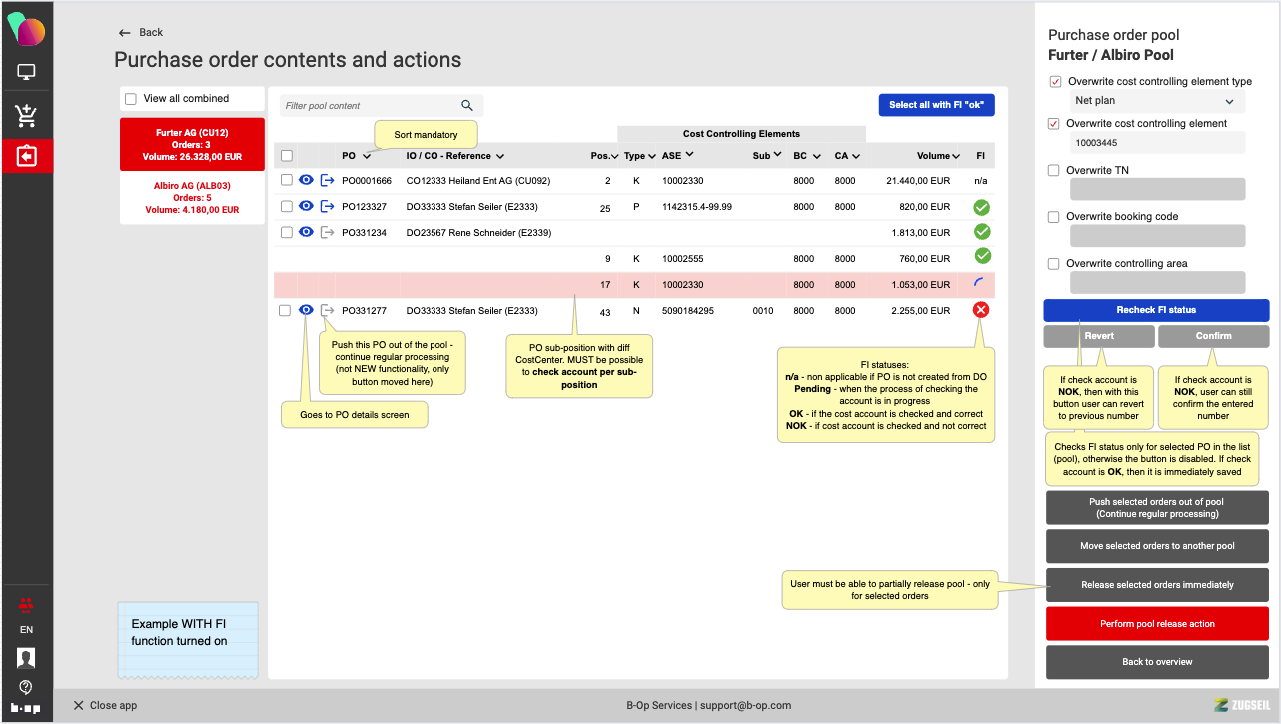Check the Overwrite TN checkbox
This screenshot has height=724, width=1281.
coord(1053,171)
